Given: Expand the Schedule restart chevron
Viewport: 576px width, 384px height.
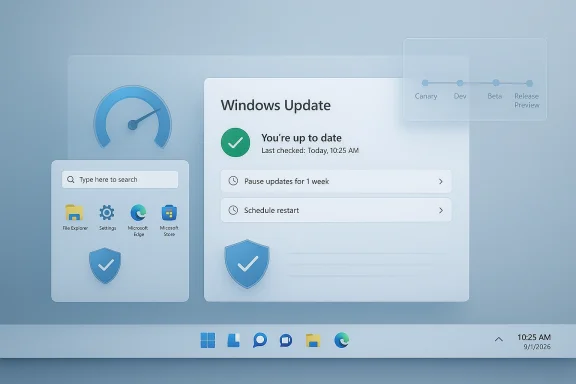Looking at the screenshot, I should 441,210.
